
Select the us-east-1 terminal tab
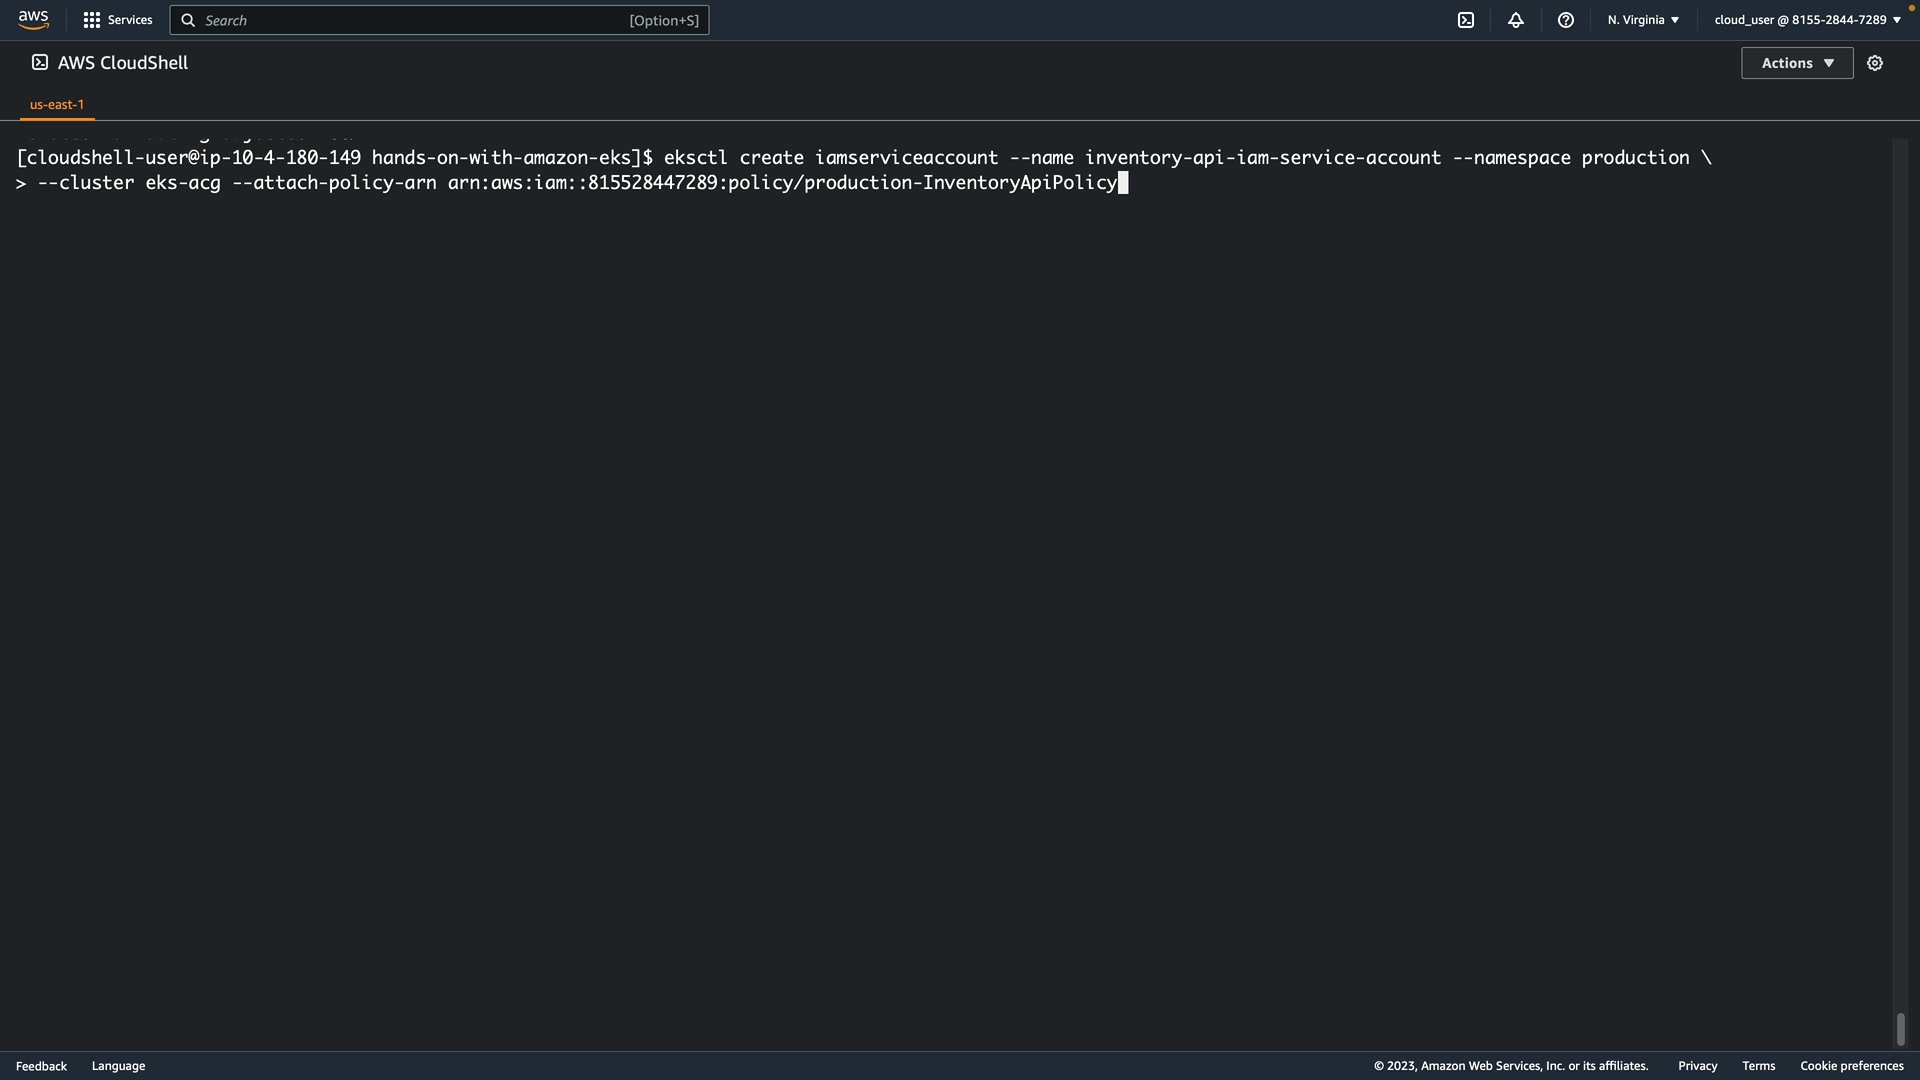tap(57, 104)
